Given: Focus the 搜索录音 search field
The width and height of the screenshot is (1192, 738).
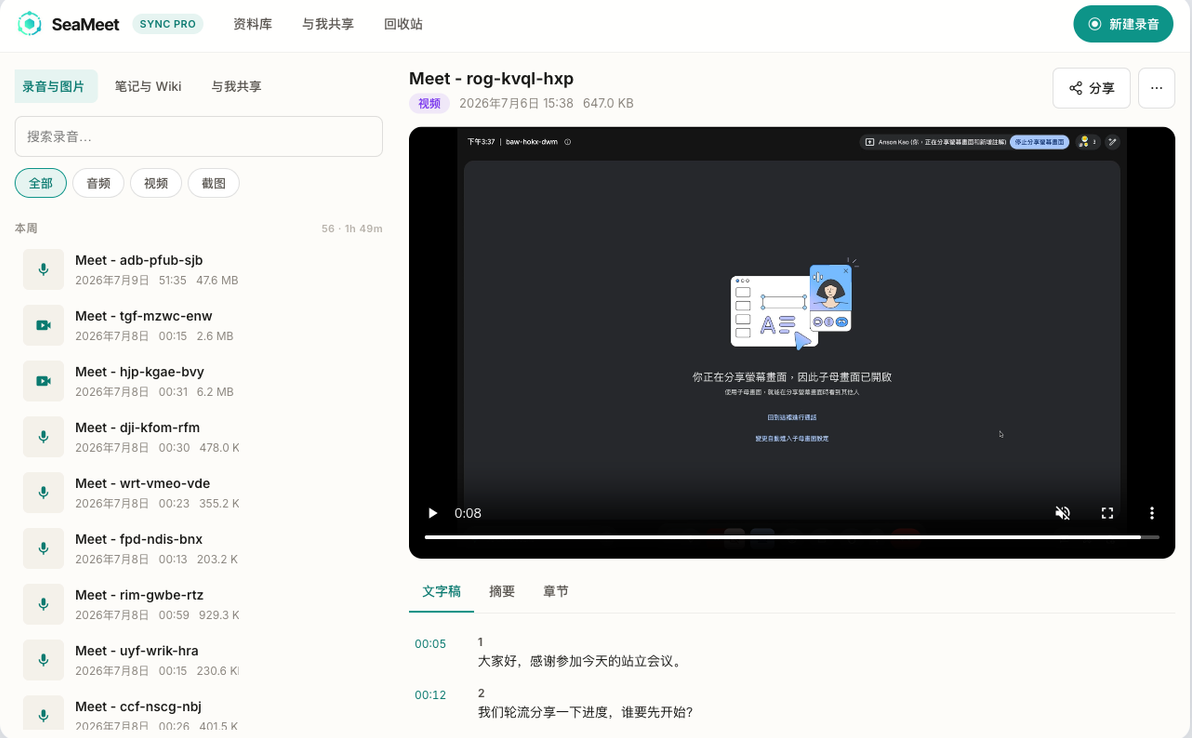Looking at the screenshot, I should pos(198,137).
